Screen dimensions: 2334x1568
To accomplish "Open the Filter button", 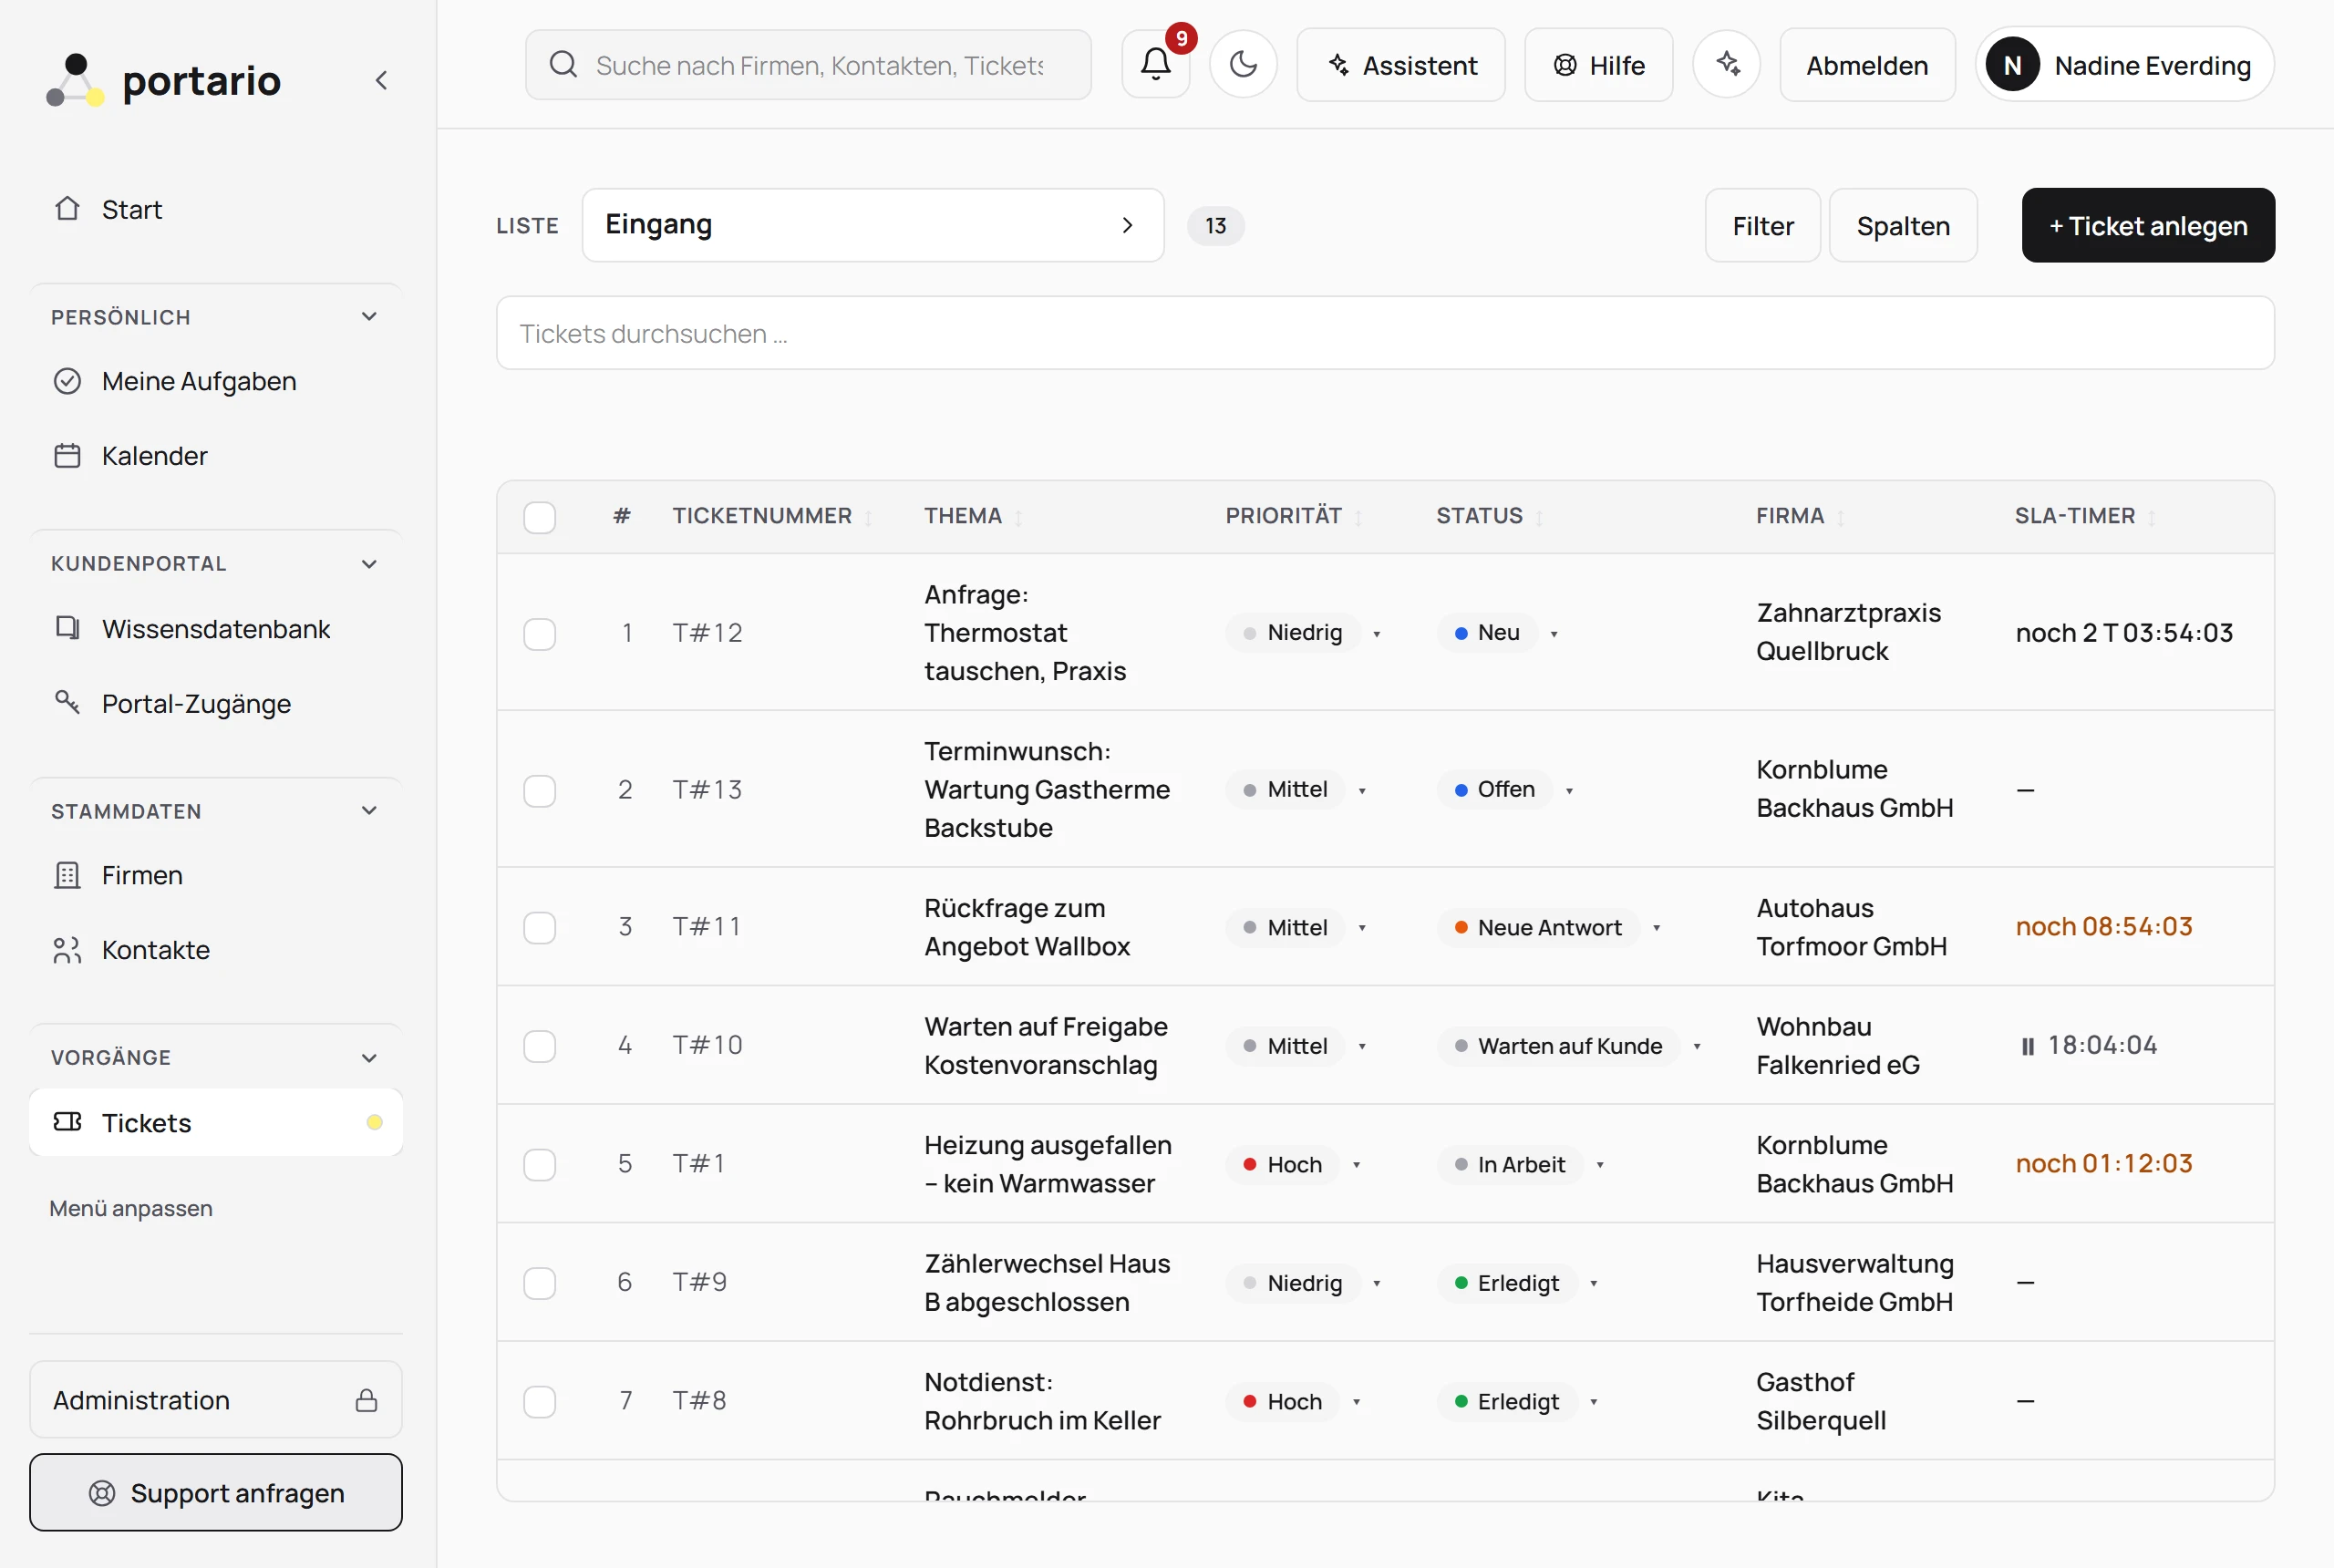I will pos(1763,226).
